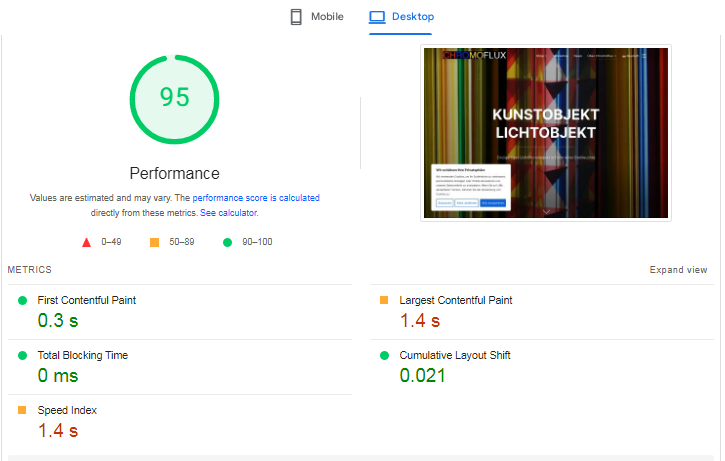Click the website screenshot thumbnail
This screenshot has height=461, width=725.
click(x=546, y=133)
